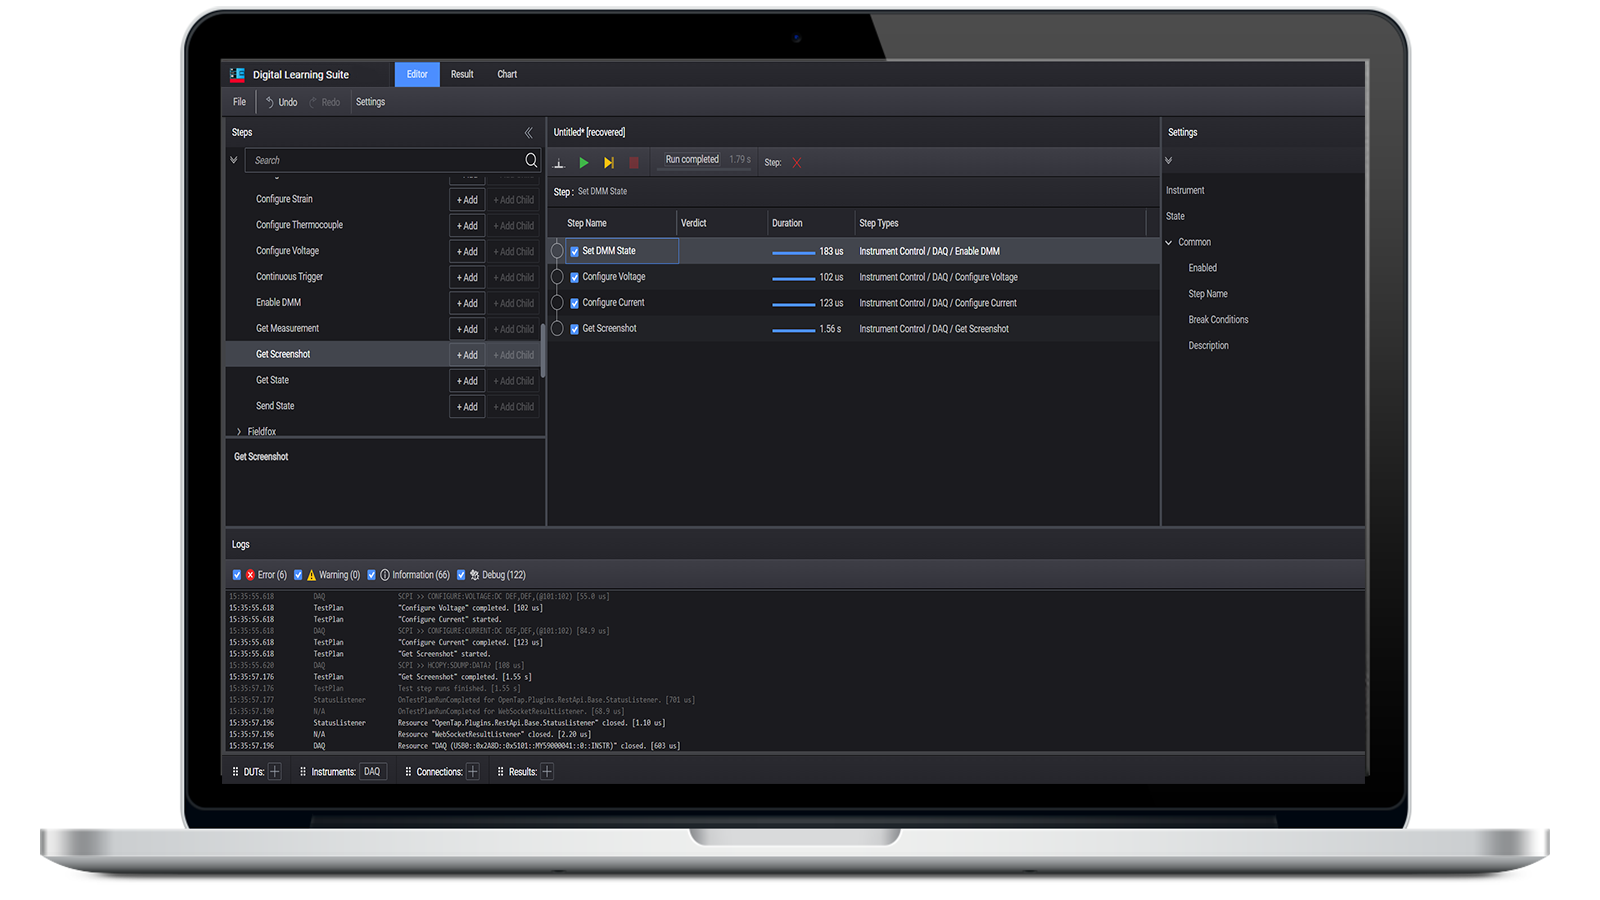Stop the run using the red square icon
The image size is (1600, 900).
coord(635,161)
